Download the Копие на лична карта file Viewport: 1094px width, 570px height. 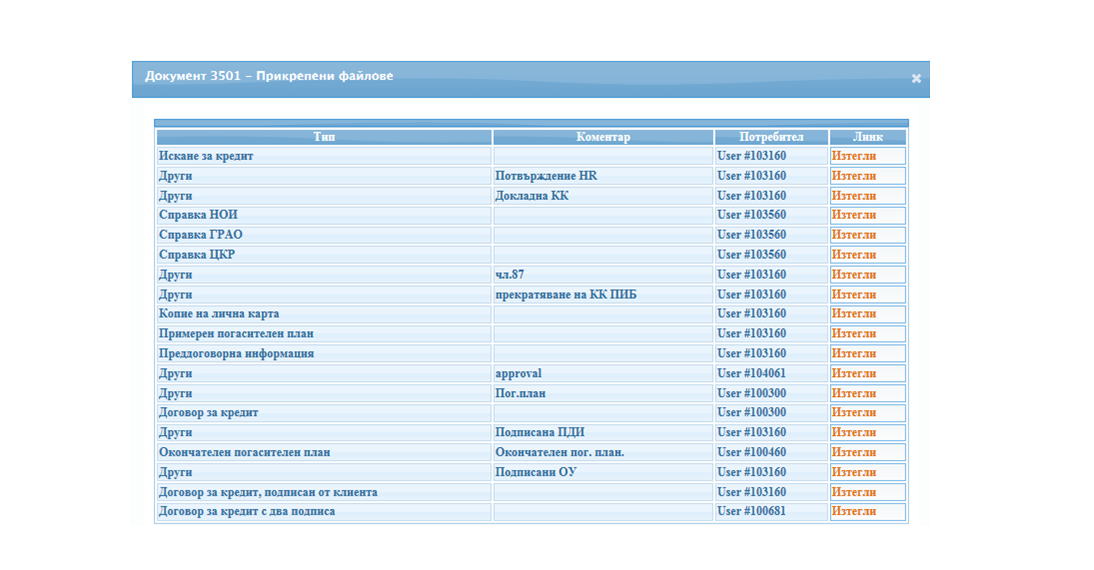pos(853,314)
